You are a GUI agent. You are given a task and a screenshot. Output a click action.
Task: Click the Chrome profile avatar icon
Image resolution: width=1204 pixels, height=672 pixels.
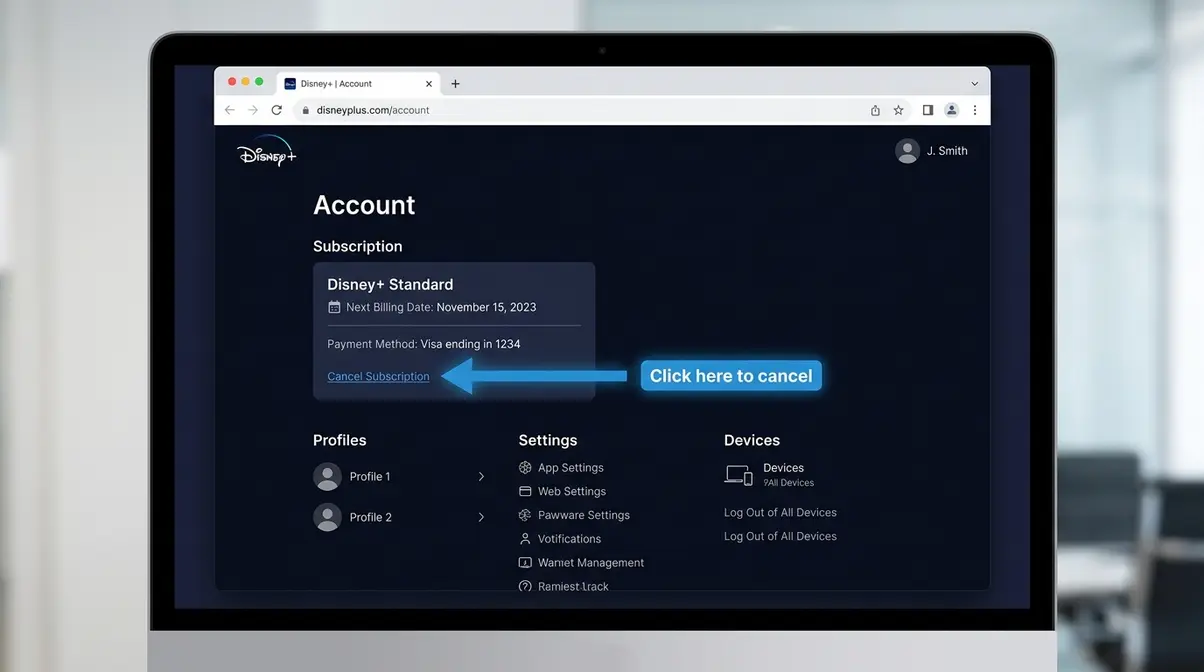tap(952, 110)
